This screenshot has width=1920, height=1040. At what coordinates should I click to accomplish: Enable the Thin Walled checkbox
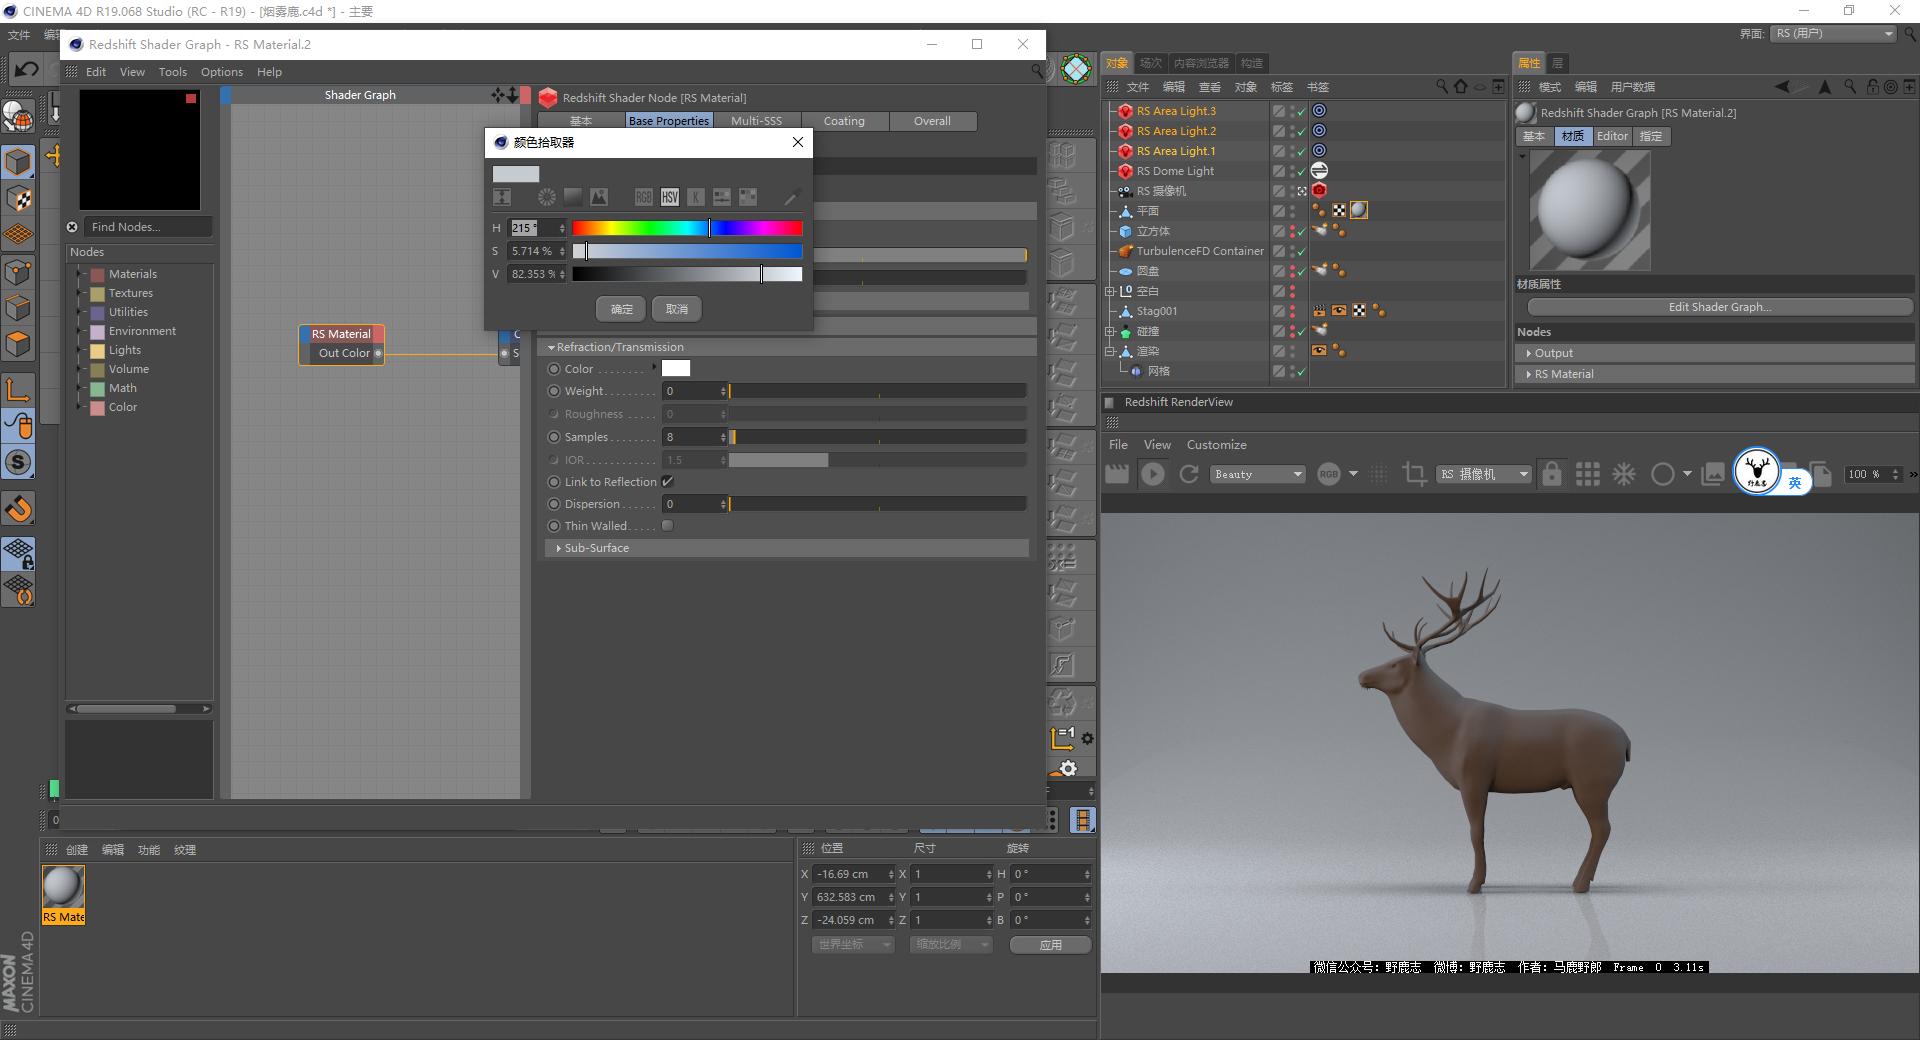(667, 525)
